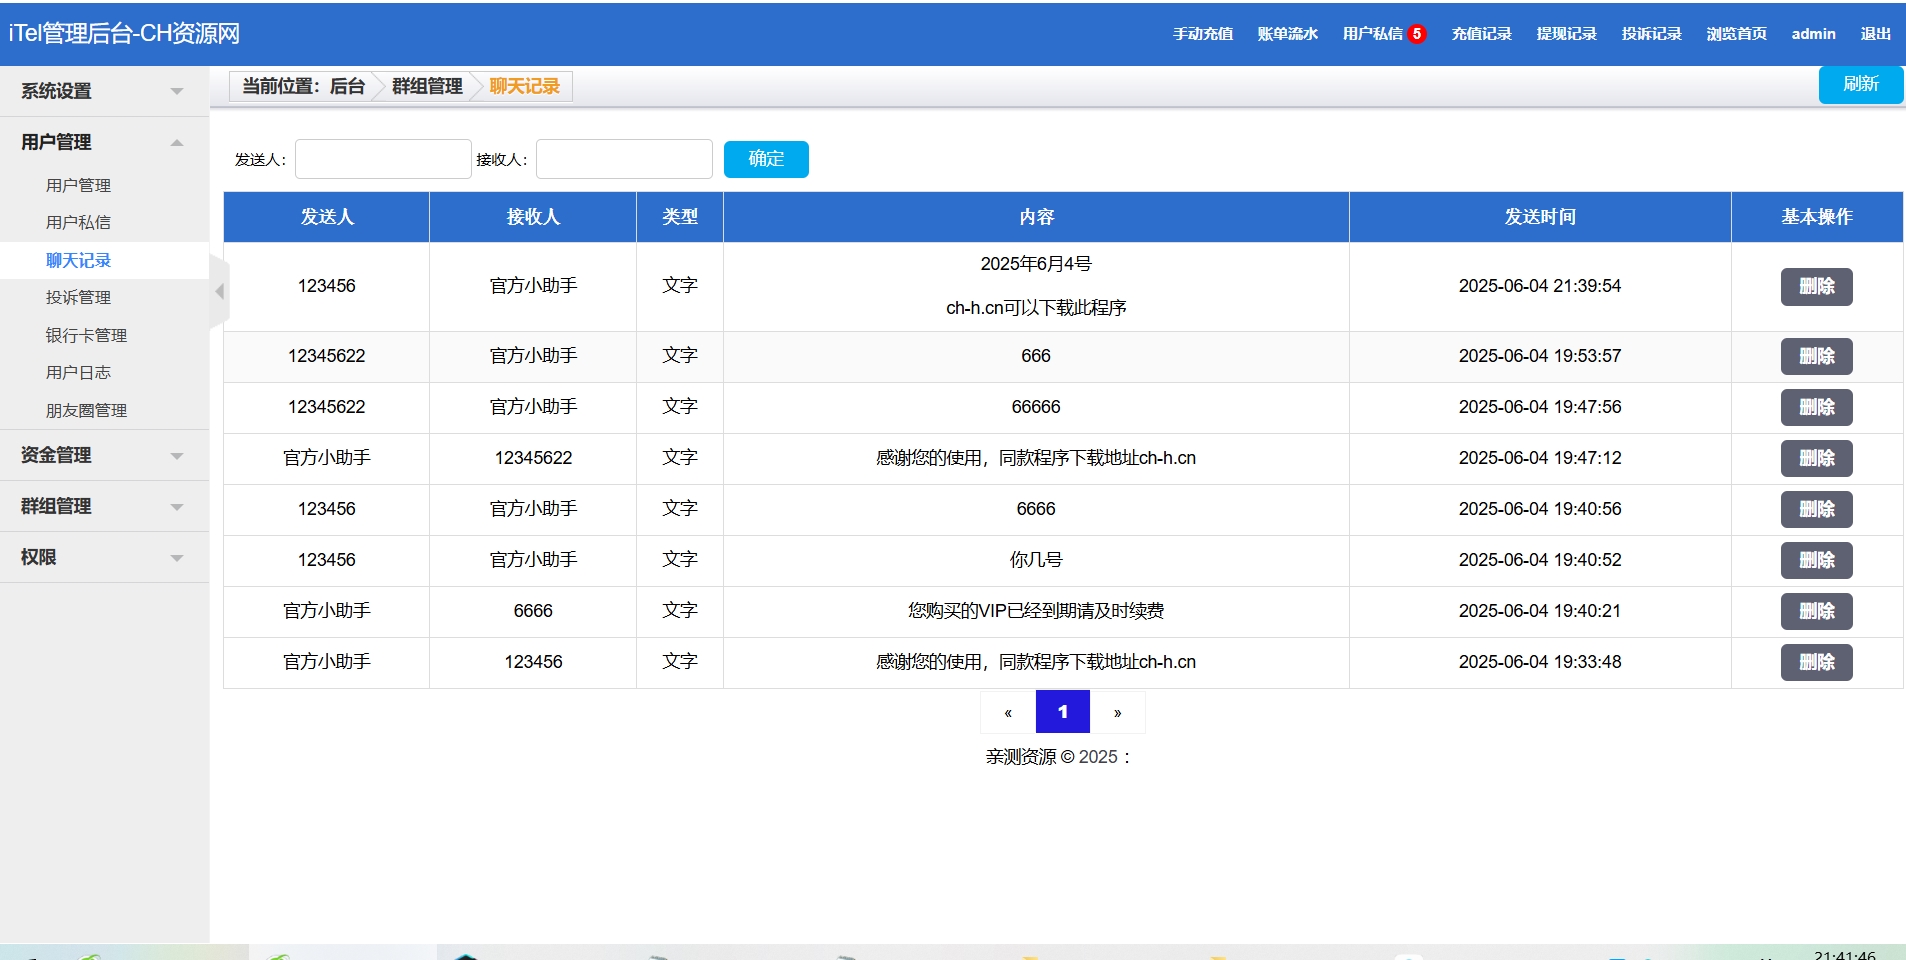This screenshot has width=1906, height=960.
Task: Delete the message with content 6666
Action: (x=1816, y=510)
